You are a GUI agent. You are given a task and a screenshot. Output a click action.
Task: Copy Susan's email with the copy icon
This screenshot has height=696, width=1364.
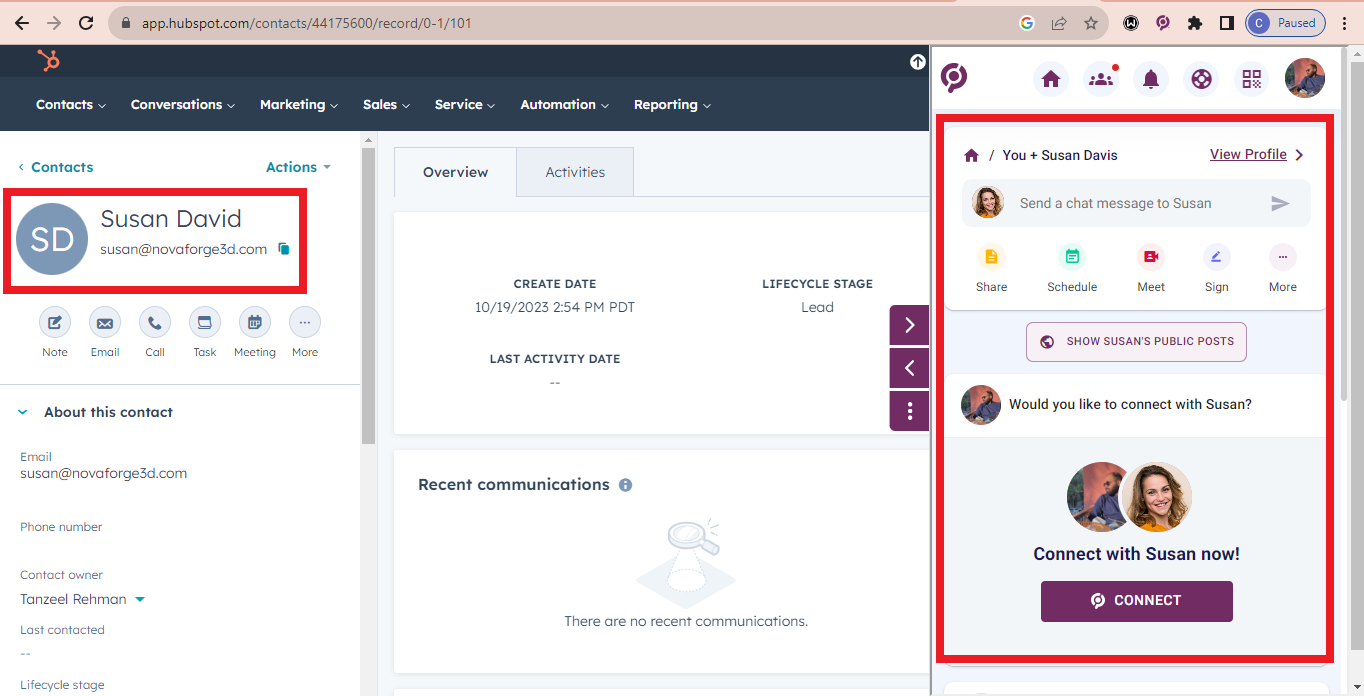[284, 249]
